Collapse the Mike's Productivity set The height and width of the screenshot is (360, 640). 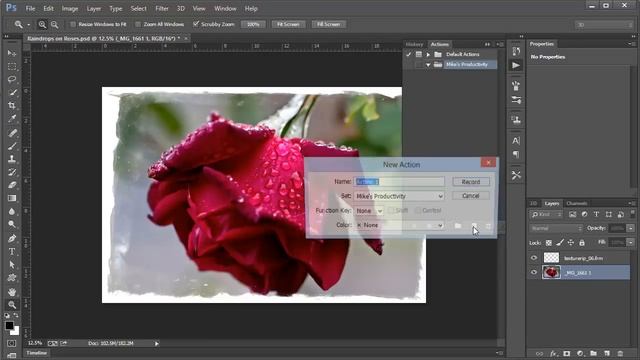pyautogui.click(x=428, y=65)
